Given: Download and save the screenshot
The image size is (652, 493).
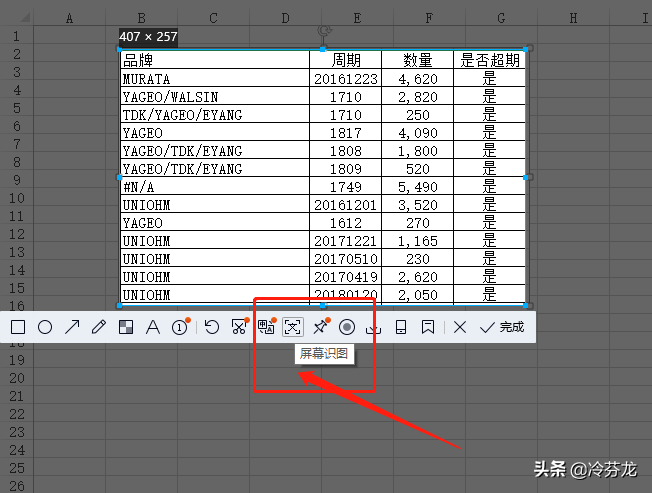Looking at the screenshot, I should click(x=373, y=328).
